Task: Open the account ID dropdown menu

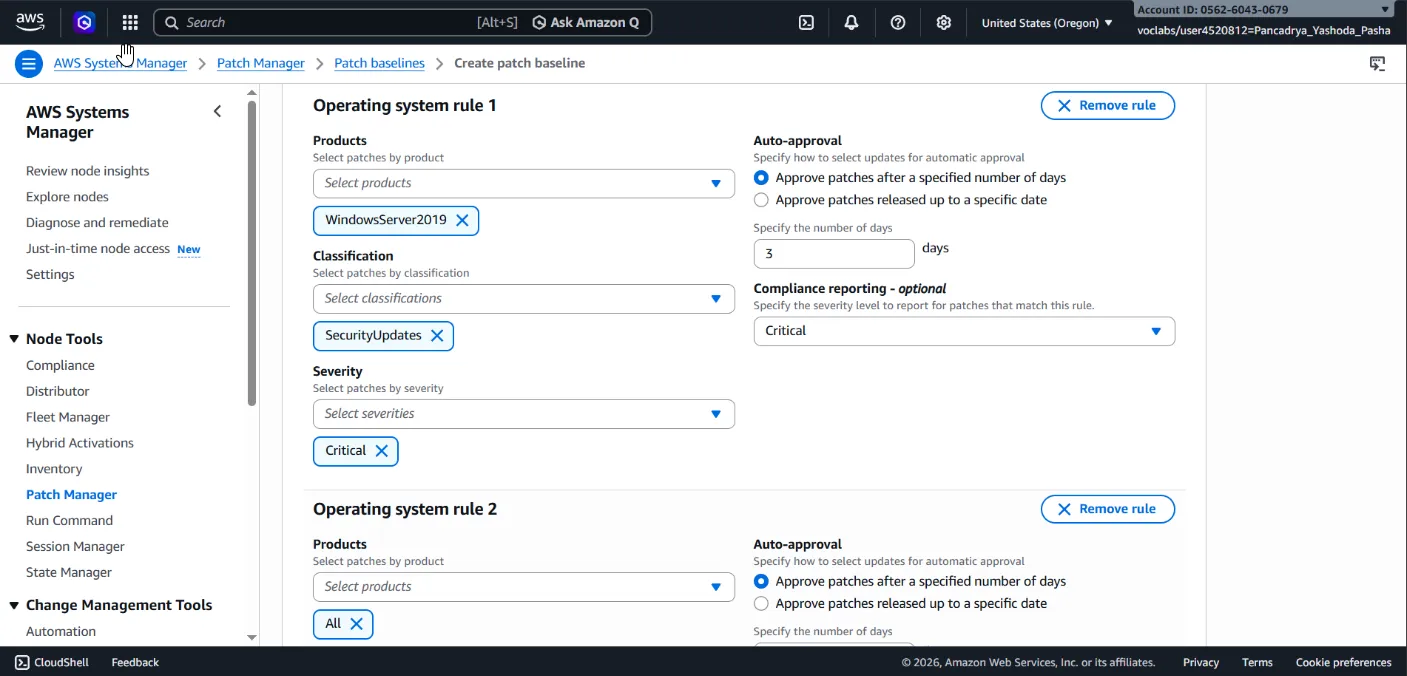Action: click(x=1264, y=10)
